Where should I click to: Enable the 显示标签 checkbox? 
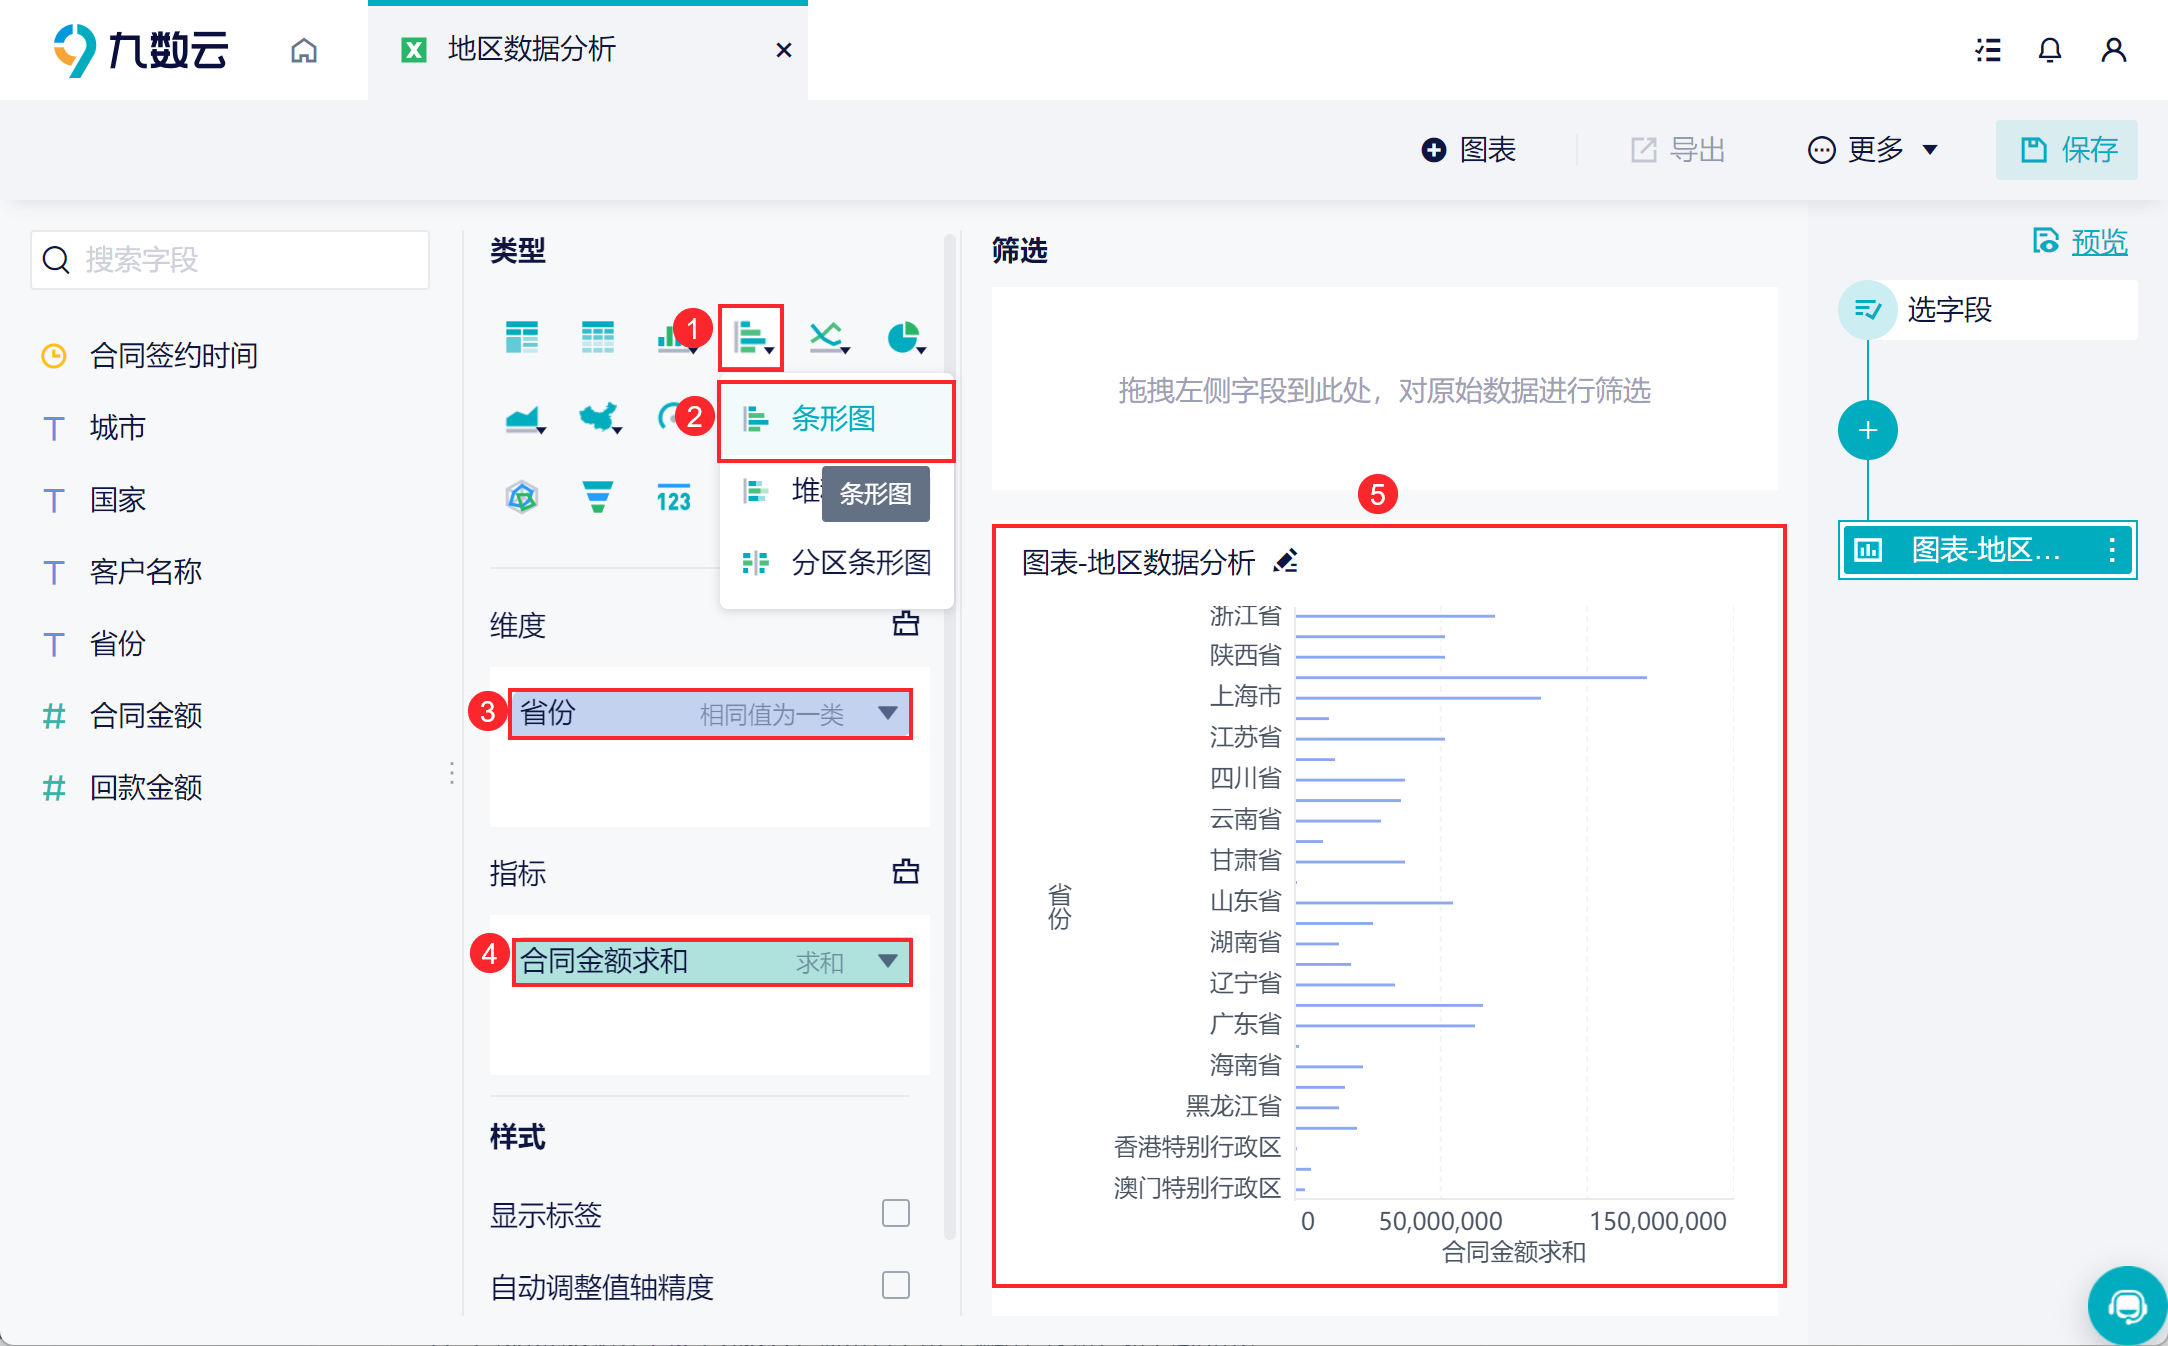point(895,1213)
